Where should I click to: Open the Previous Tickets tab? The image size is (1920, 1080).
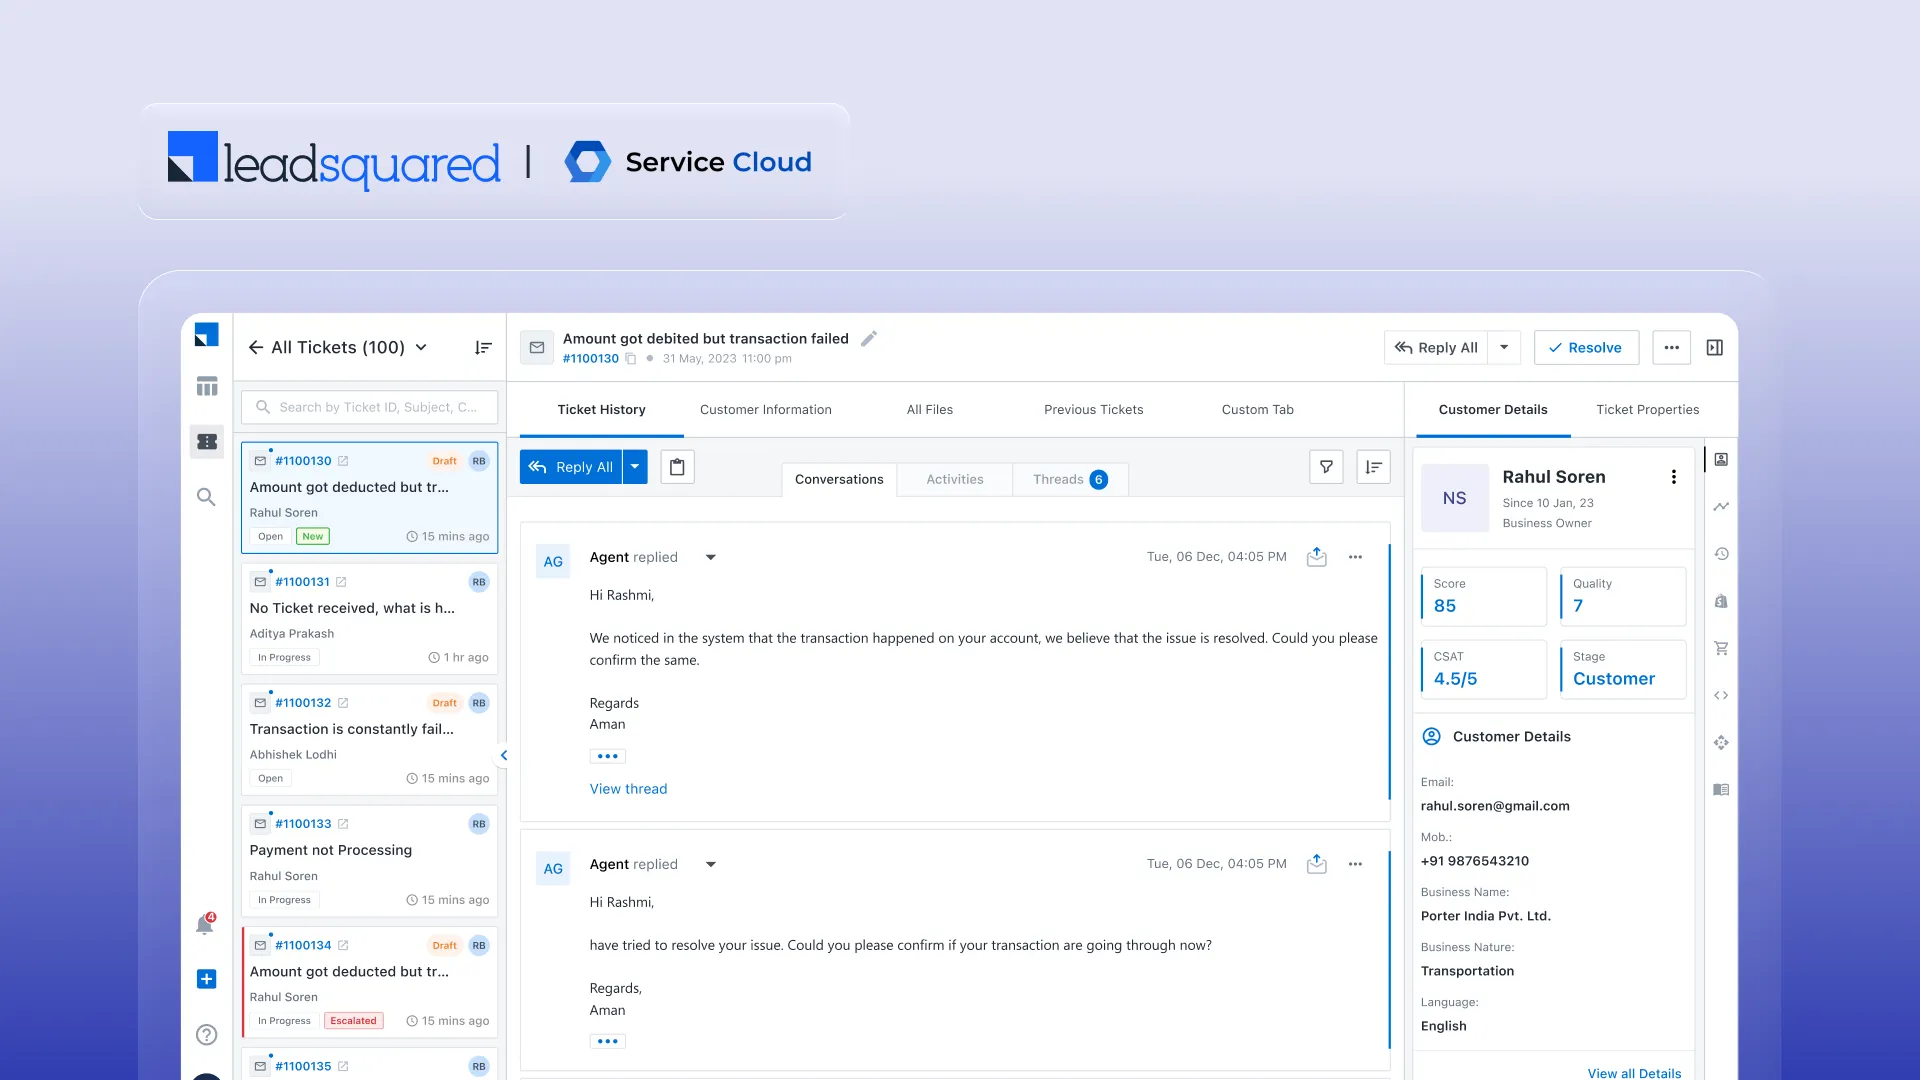click(x=1093, y=409)
